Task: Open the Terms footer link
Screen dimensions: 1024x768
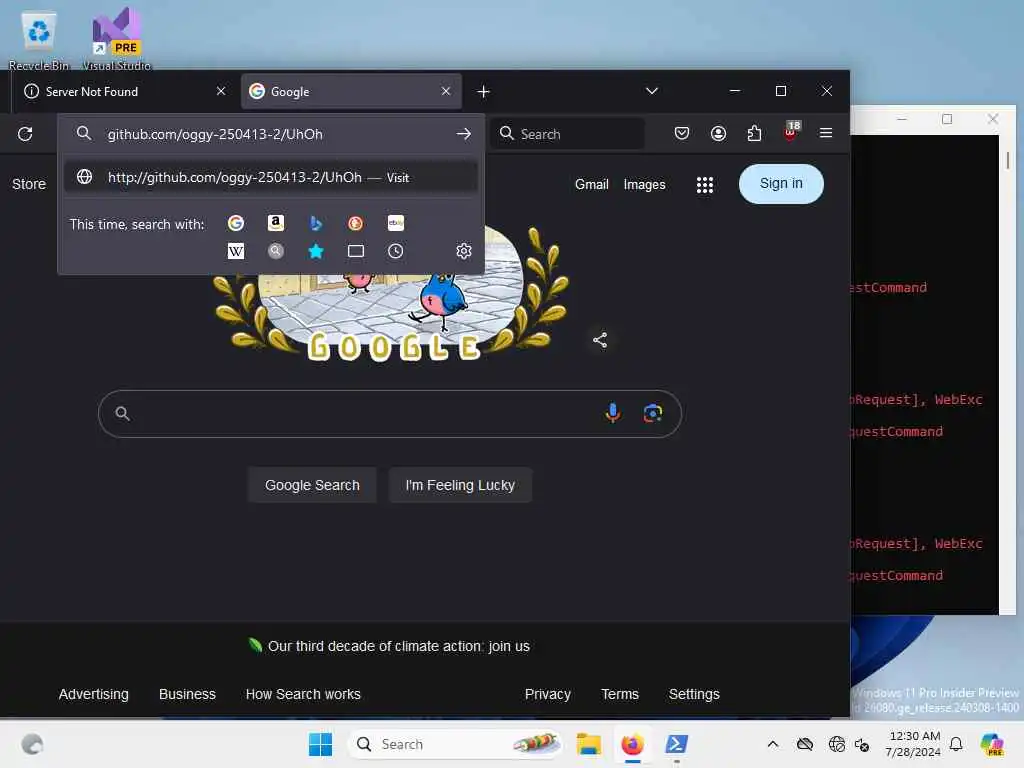Action: [620, 694]
